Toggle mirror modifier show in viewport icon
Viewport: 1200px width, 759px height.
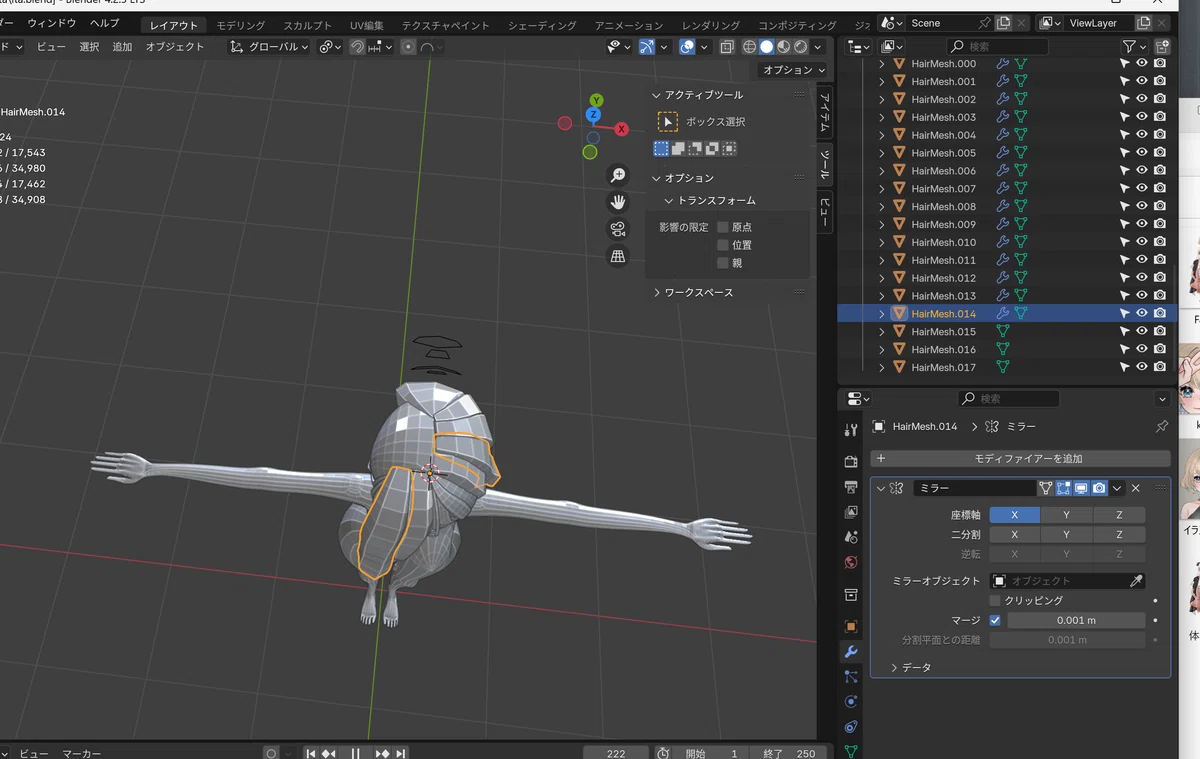(x=1081, y=488)
